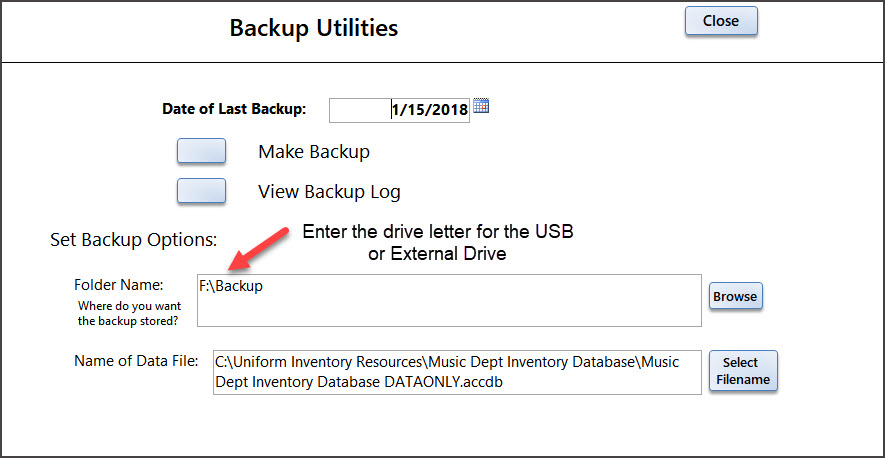Click the "Make Backup" text label
Screen dimensions: 885x458
[314, 152]
